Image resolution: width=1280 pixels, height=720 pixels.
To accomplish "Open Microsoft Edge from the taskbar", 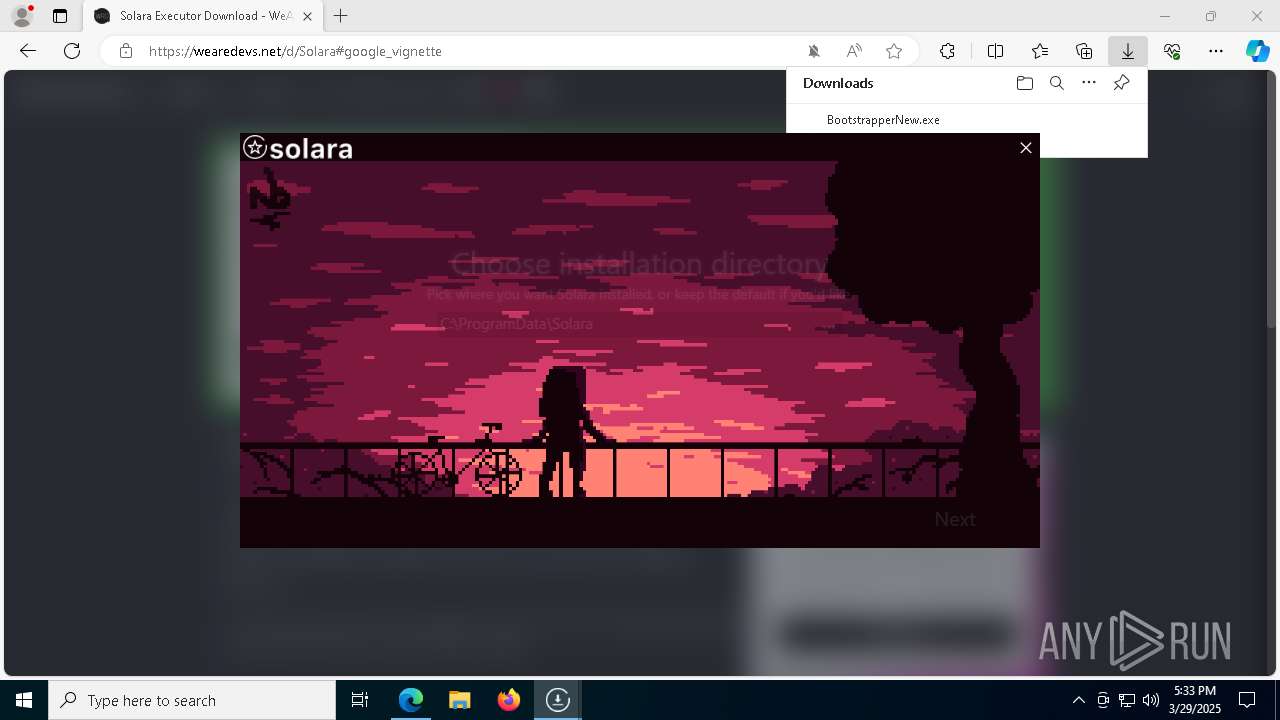I will point(411,700).
